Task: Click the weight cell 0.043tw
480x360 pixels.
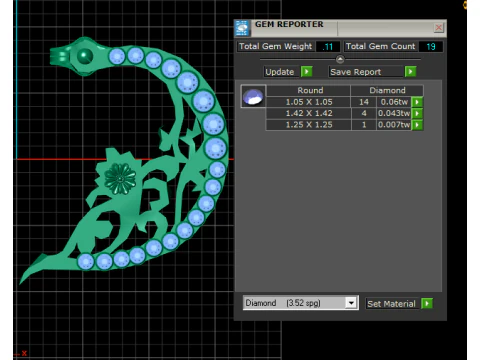Action: click(394, 113)
